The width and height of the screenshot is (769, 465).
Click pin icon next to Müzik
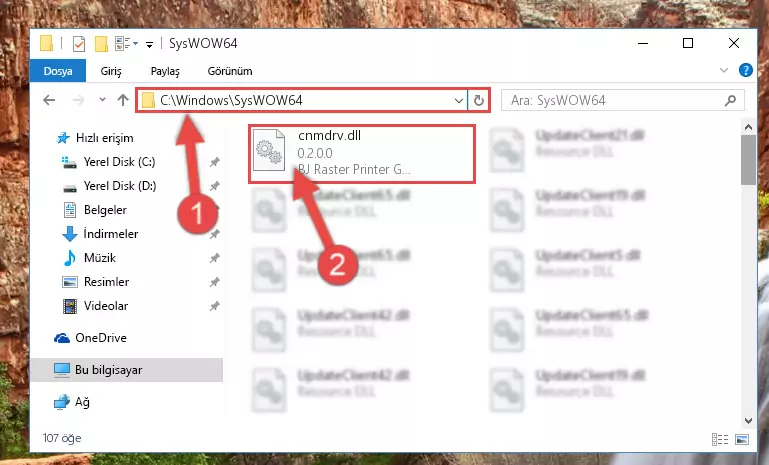coord(215,258)
